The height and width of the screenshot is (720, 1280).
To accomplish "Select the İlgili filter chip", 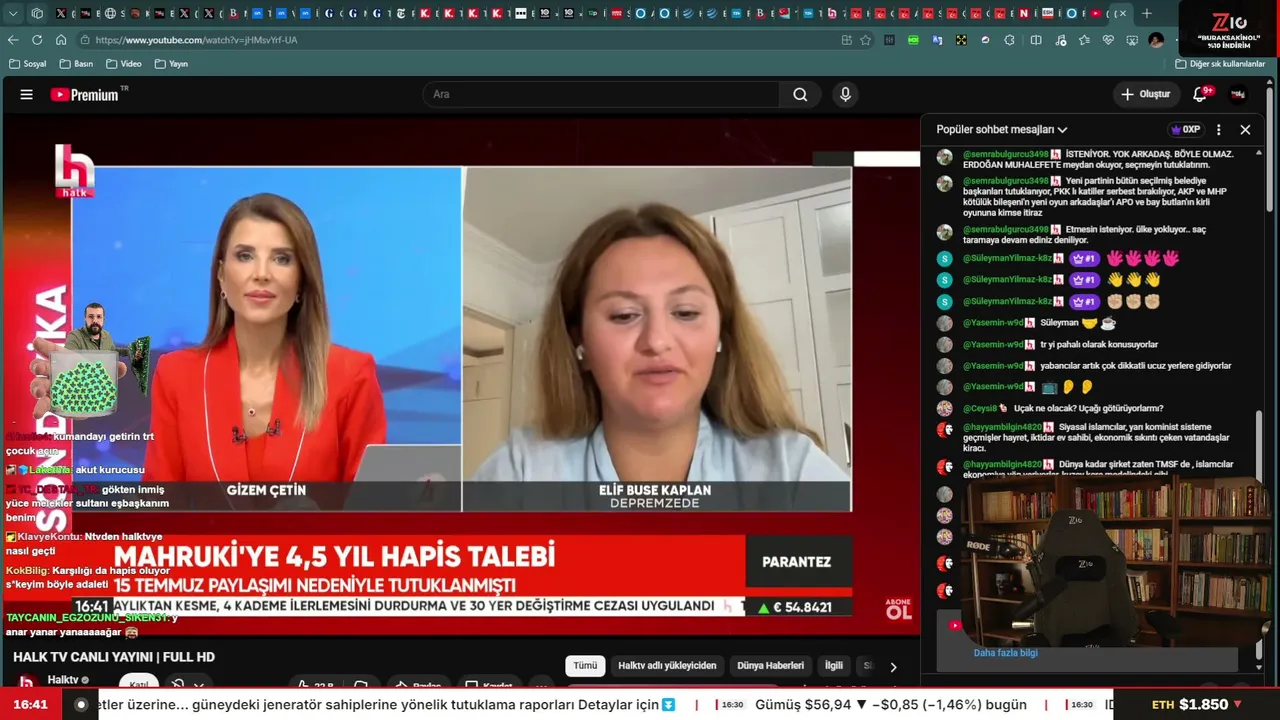I will [833, 666].
